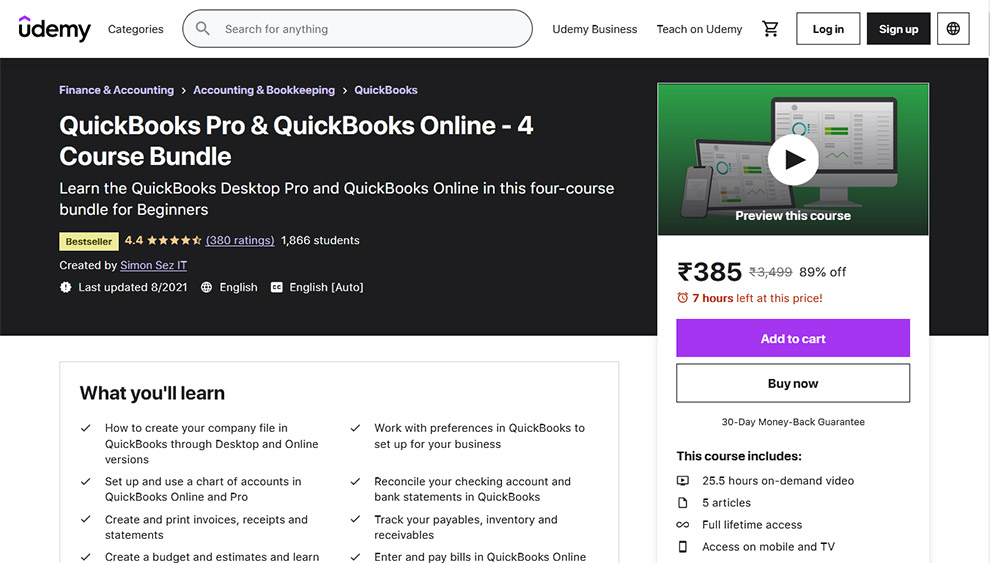Click the '1,866 students' text

tap(320, 240)
